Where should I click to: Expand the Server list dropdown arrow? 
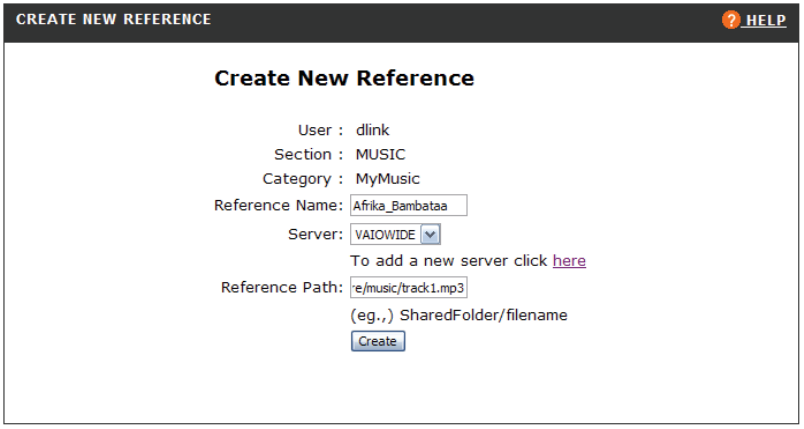tap(431, 234)
